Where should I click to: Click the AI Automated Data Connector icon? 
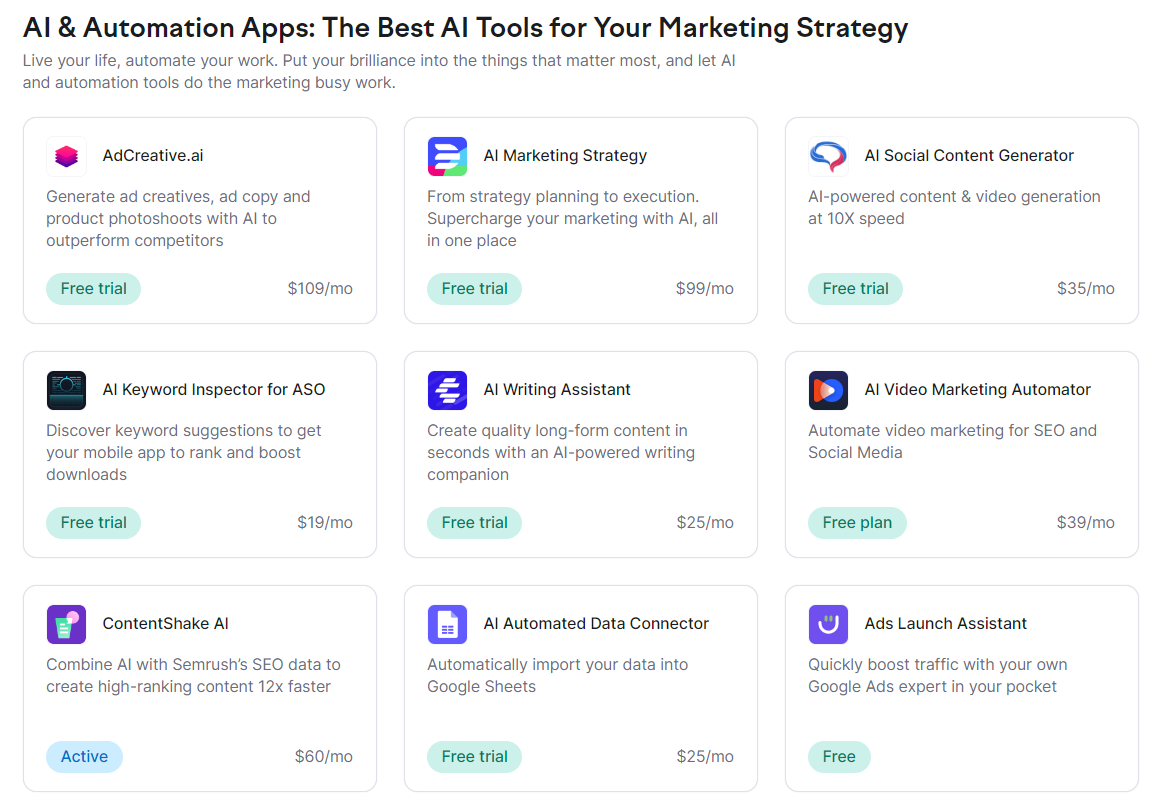pyautogui.click(x=447, y=624)
